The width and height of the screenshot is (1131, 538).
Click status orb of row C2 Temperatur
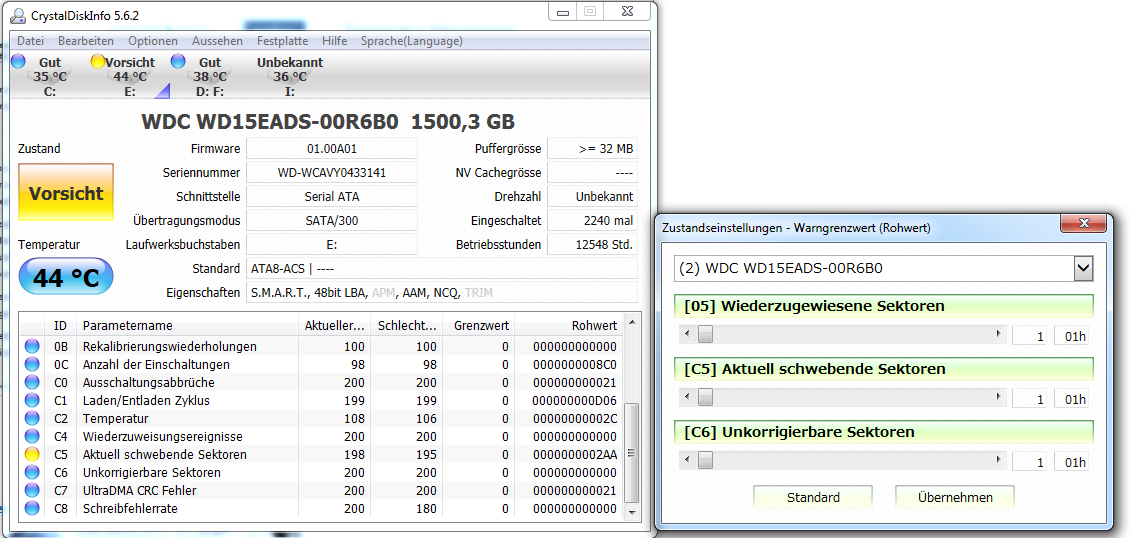coord(32,418)
